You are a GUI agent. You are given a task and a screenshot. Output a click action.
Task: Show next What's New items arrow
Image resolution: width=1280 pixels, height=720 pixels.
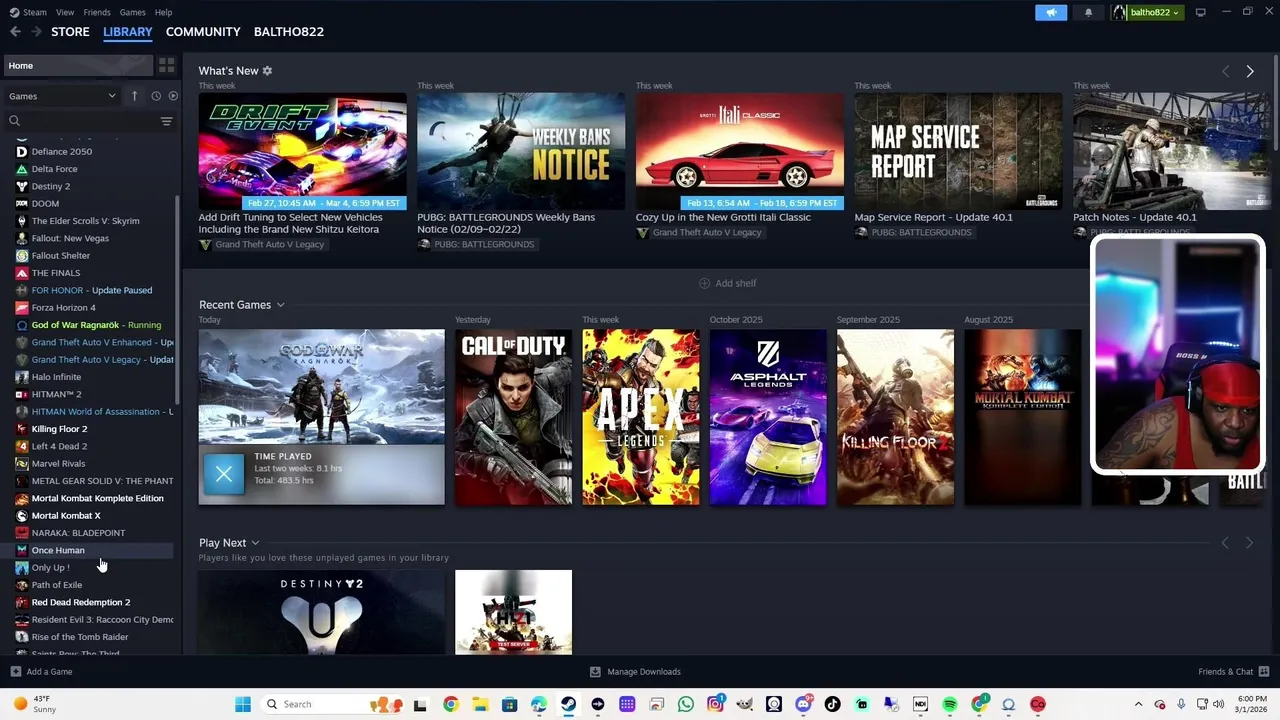point(1250,71)
